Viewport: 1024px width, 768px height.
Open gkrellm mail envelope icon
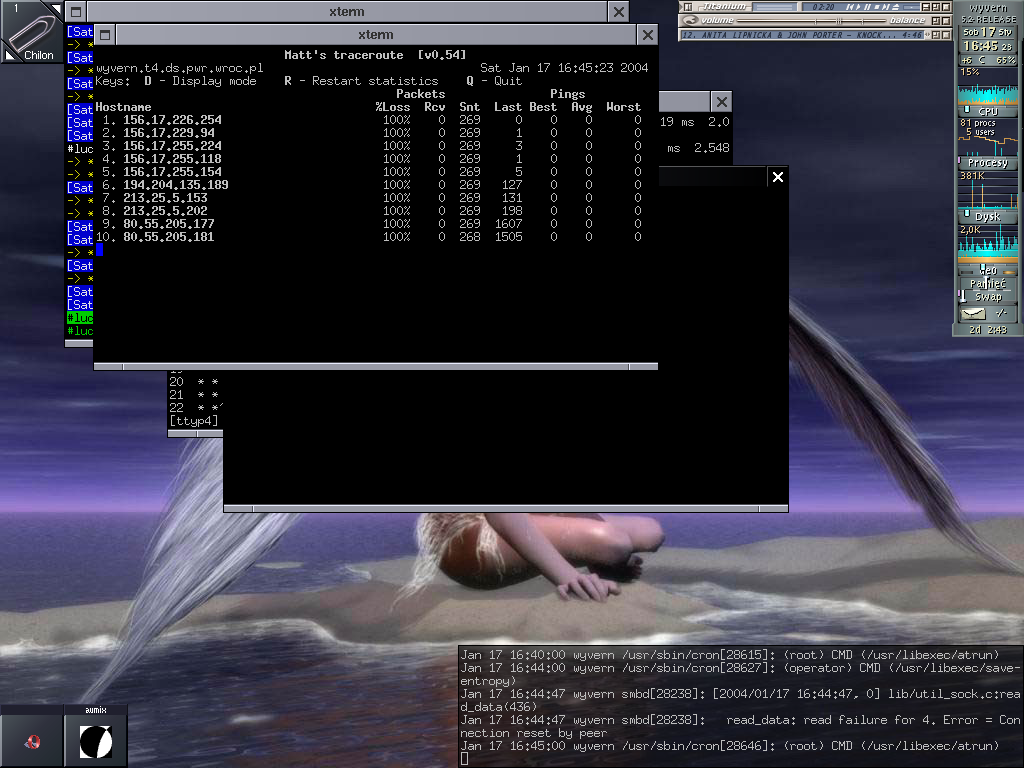972,314
